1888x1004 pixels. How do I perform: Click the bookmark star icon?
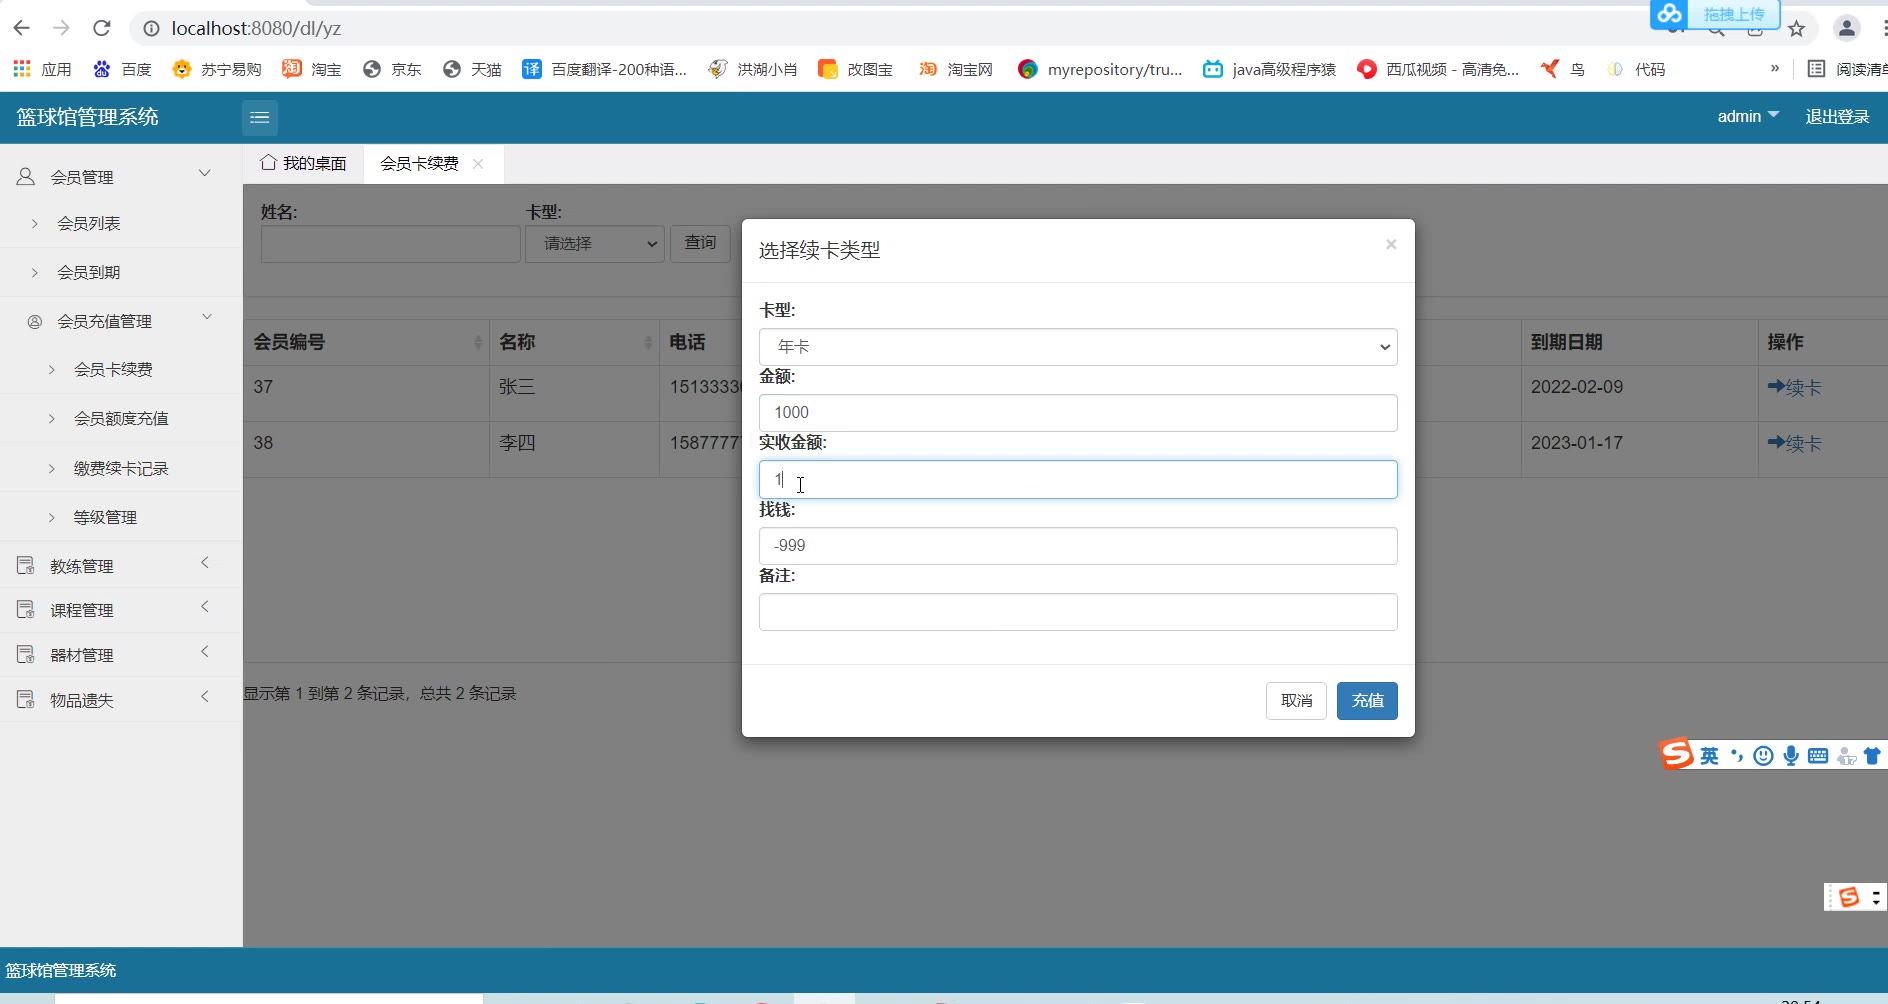point(1796,29)
